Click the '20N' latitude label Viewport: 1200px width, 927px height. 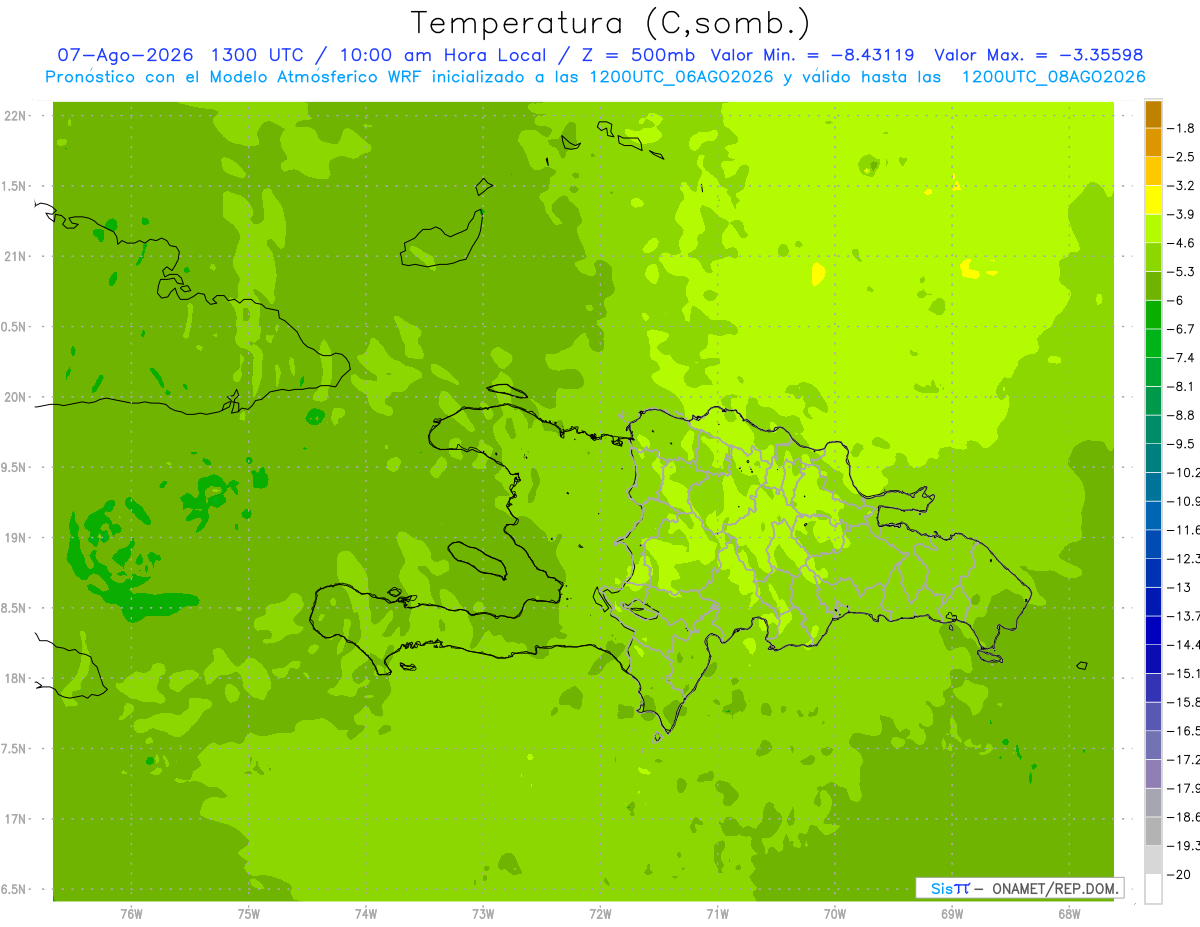pyautogui.click(x=17, y=397)
